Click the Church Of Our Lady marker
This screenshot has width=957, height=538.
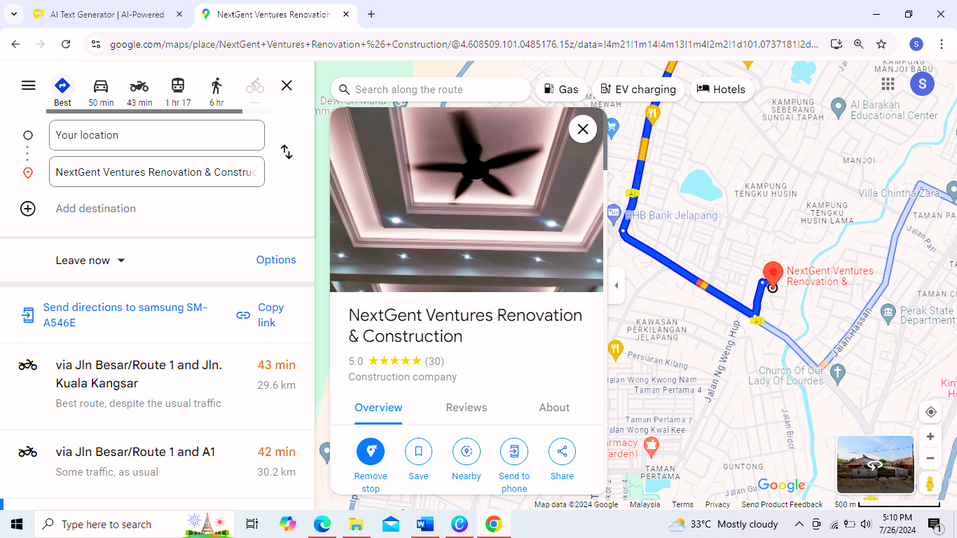838,373
